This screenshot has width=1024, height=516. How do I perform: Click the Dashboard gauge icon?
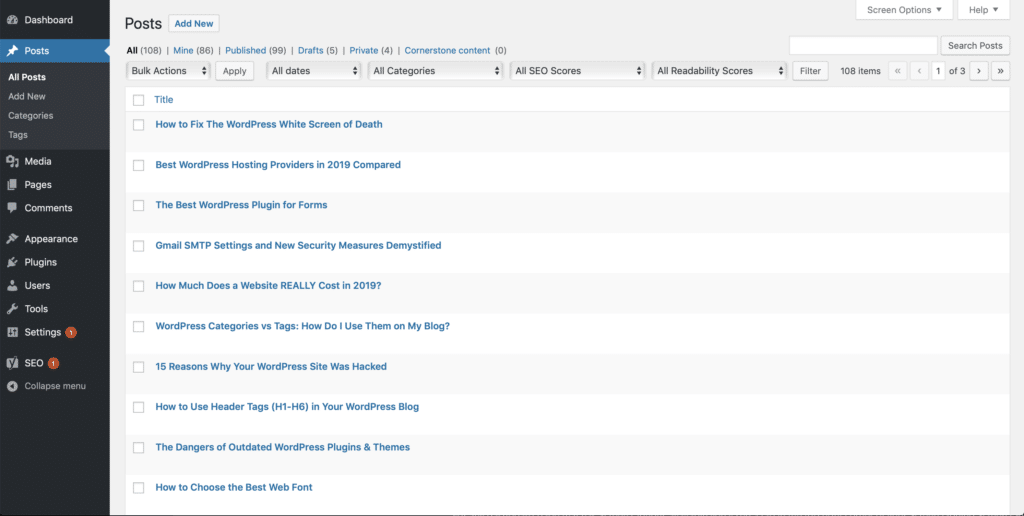(x=12, y=20)
